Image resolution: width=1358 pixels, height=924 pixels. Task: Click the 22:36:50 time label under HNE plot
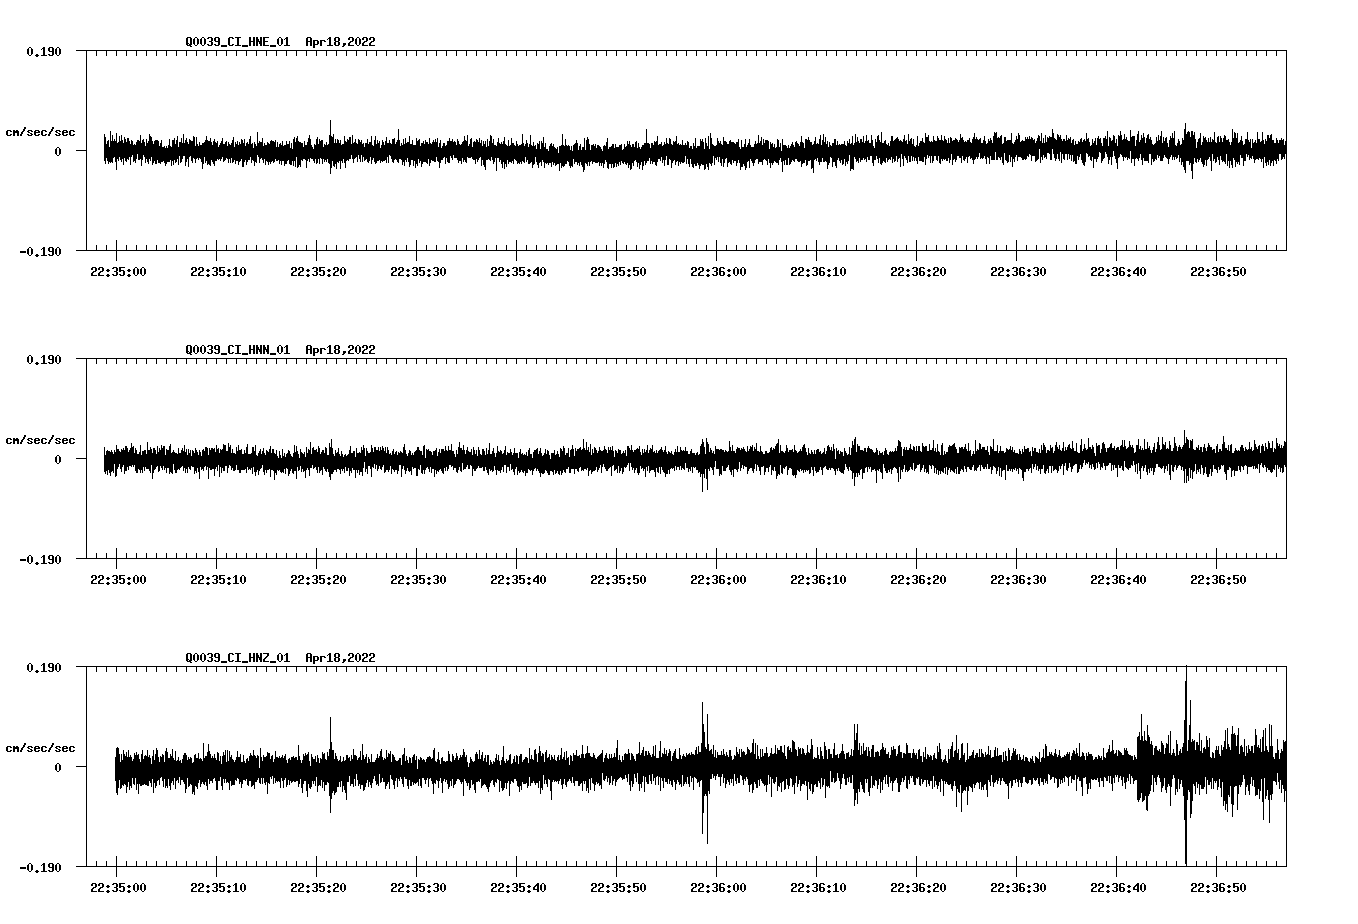tap(1218, 271)
